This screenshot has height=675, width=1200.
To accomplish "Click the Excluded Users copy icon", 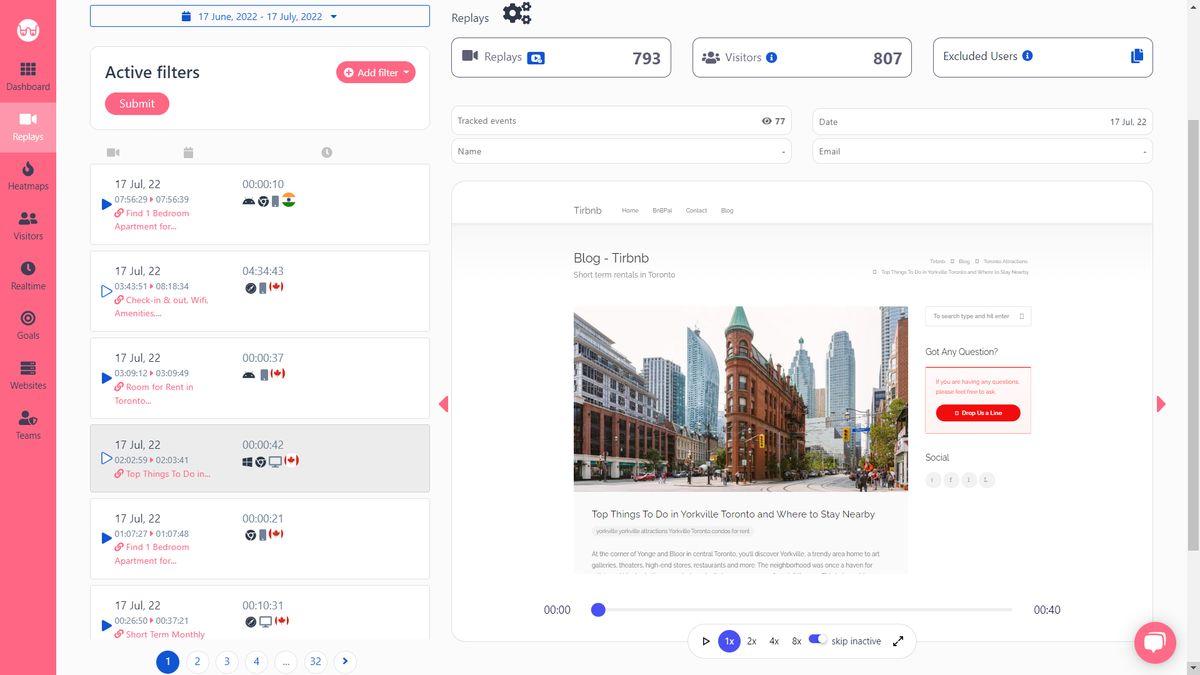I will (1137, 56).
